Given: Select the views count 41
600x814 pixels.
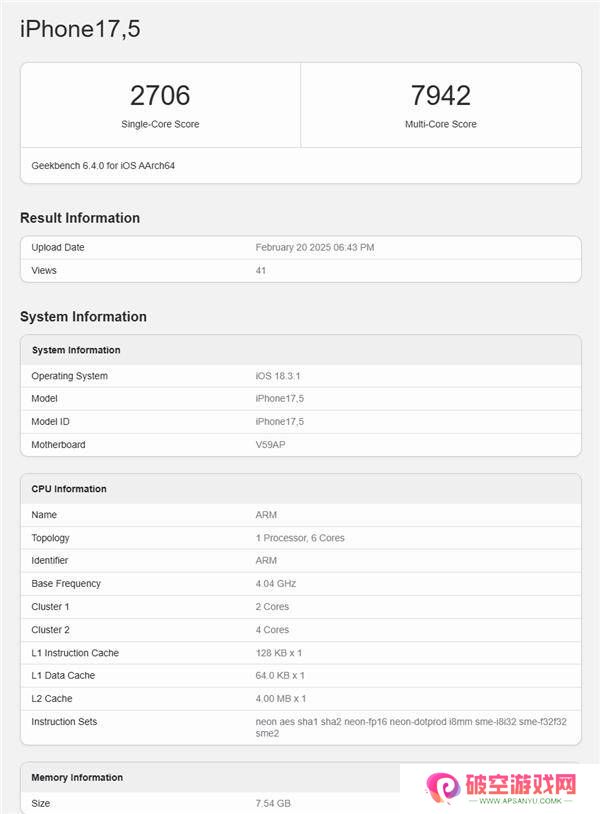Looking at the screenshot, I should tap(261, 270).
